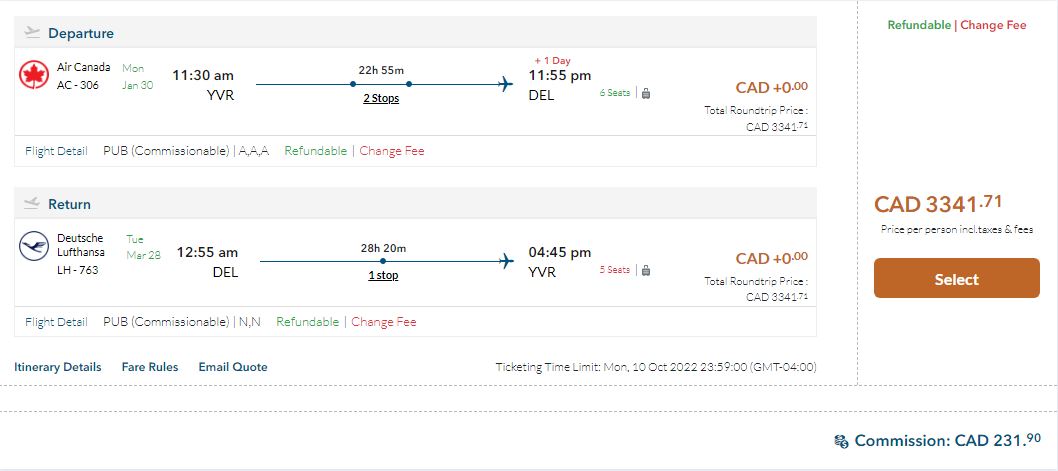1058x471 pixels.
Task: Open Flight Detail for the Air Canada flight
Action: click(56, 151)
